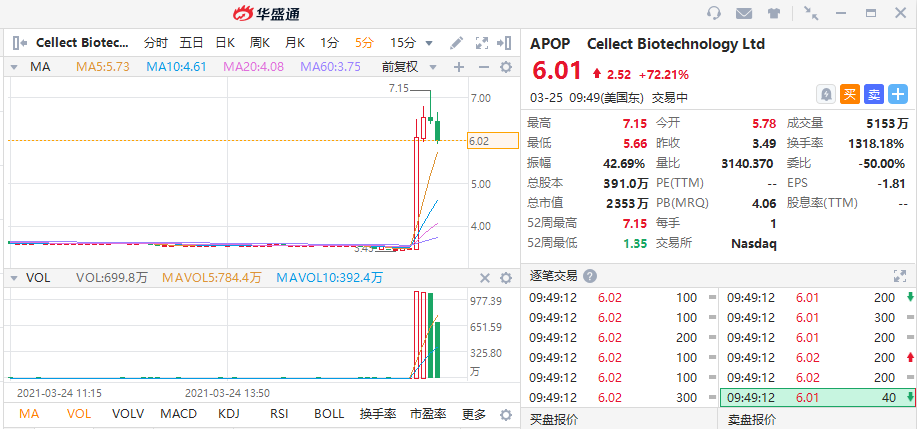
Task: Open 逐笔交易 help question mark
Action: (590, 276)
